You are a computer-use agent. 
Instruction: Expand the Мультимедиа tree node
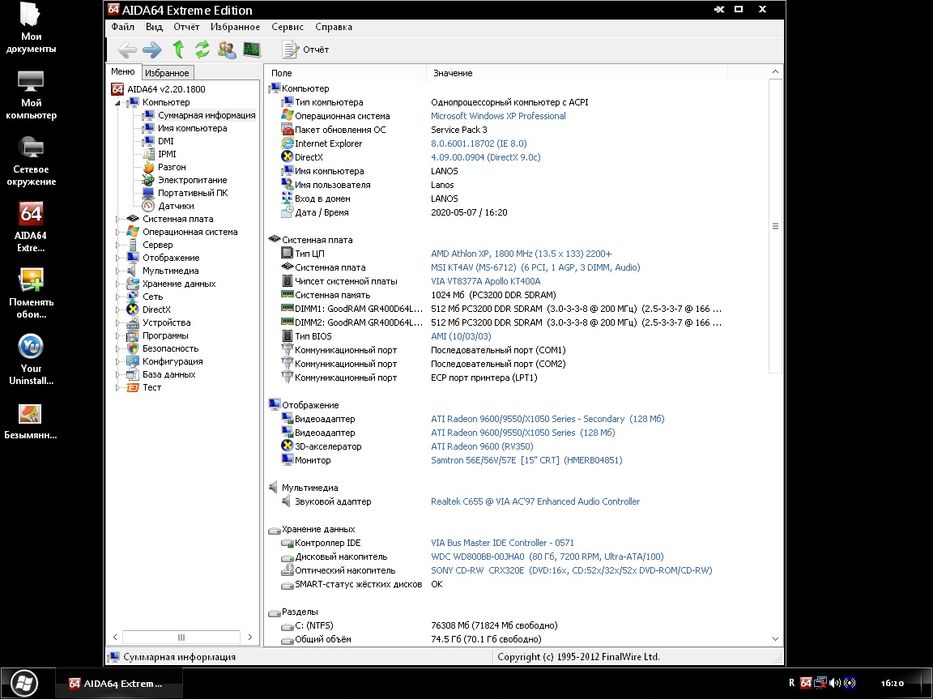tap(117, 271)
